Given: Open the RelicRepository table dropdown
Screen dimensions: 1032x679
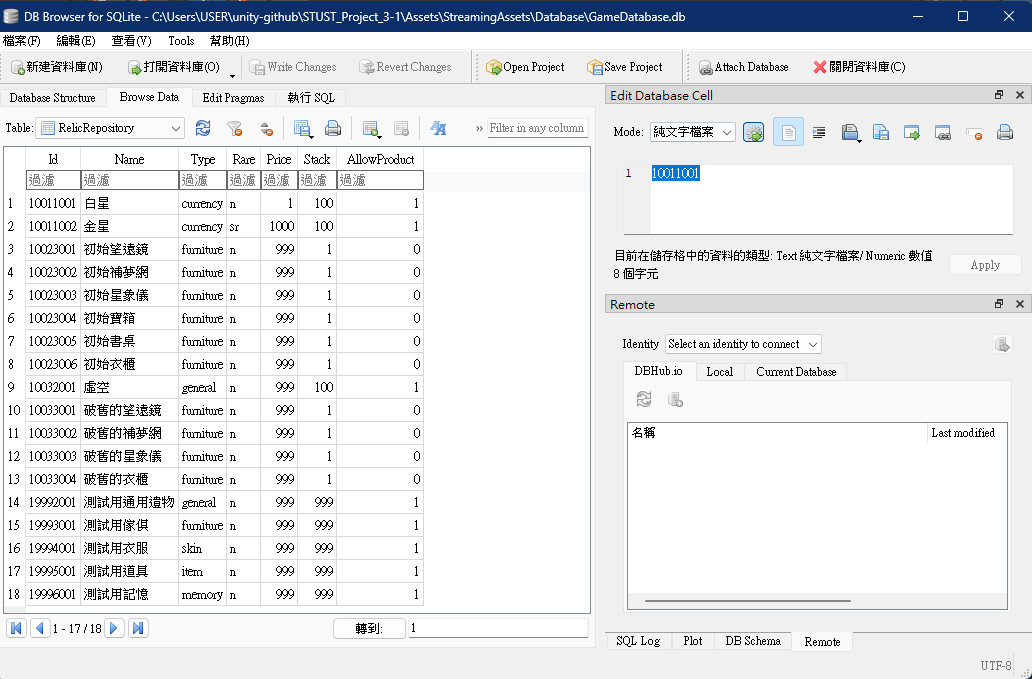Looking at the screenshot, I should pos(110,128).
